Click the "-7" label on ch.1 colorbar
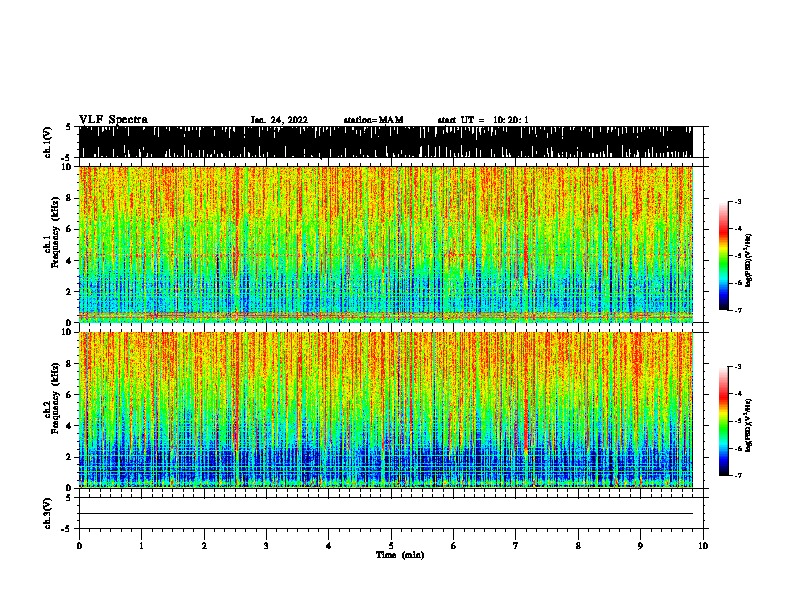The height and width of the screenshot is (612, 792). [737, 310]
